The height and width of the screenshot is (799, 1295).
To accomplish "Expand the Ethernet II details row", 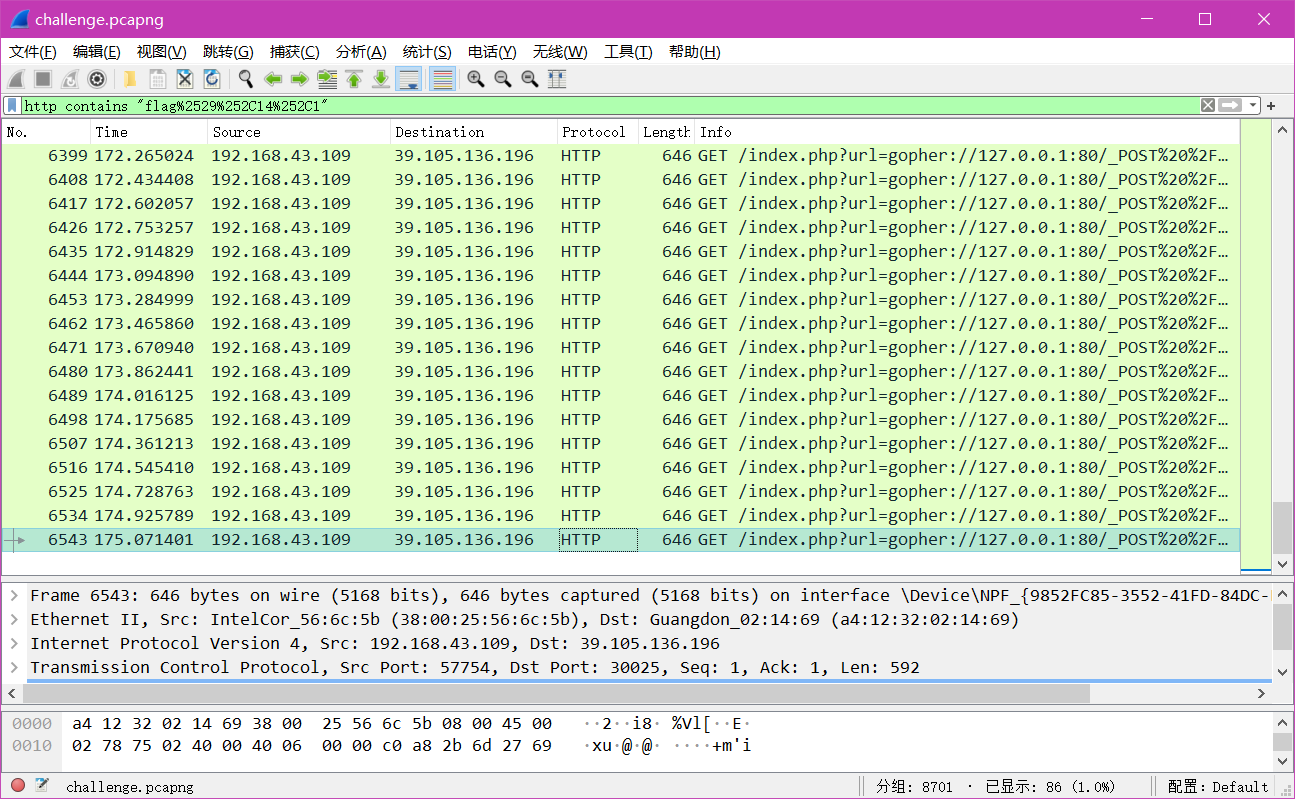I will pos(14,619).
